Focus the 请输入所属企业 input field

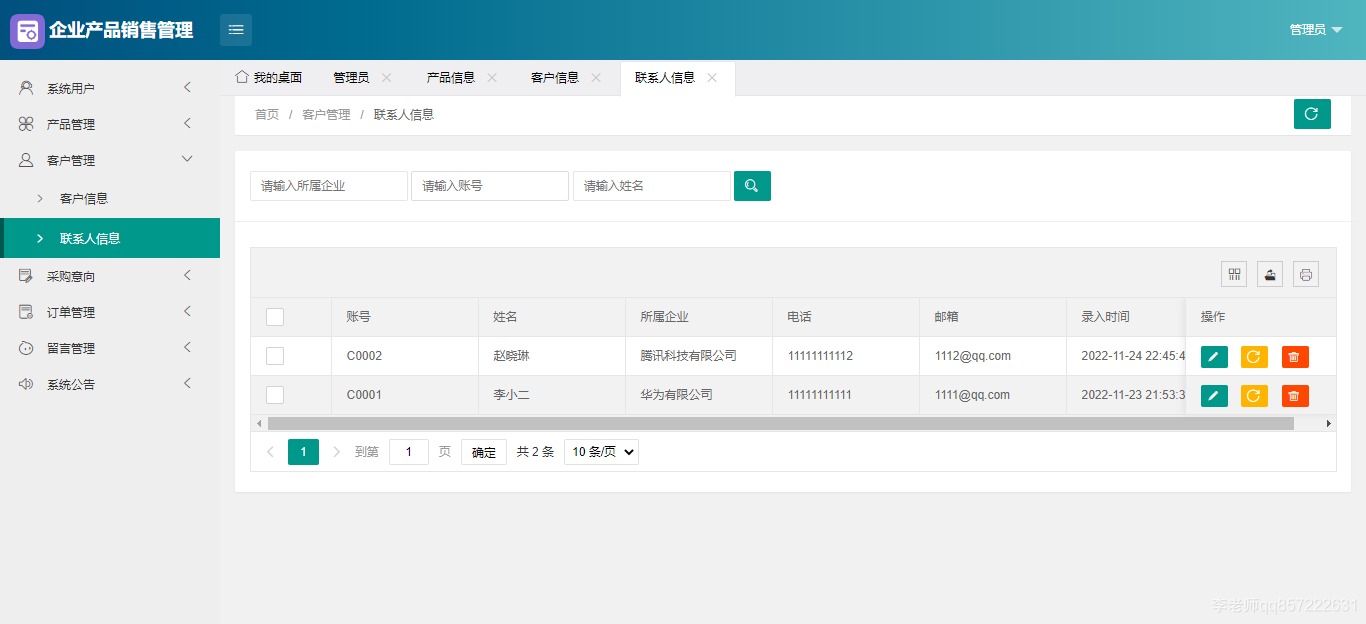[x=329, y=186]
